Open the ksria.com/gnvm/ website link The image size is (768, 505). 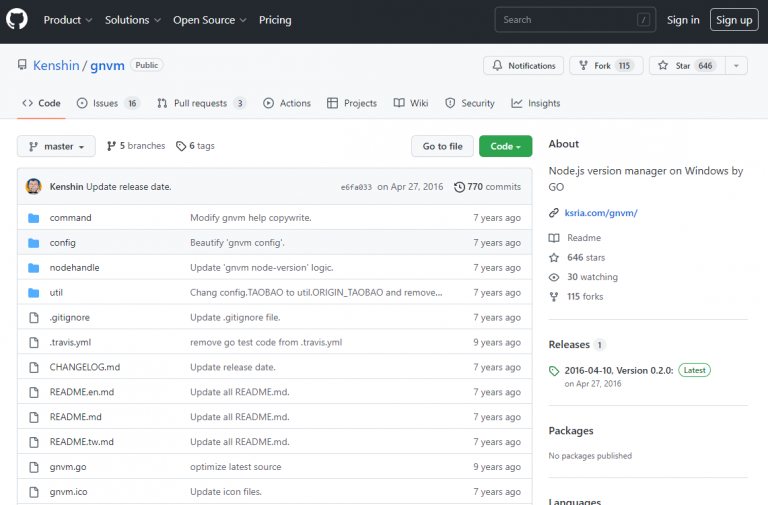601,213
